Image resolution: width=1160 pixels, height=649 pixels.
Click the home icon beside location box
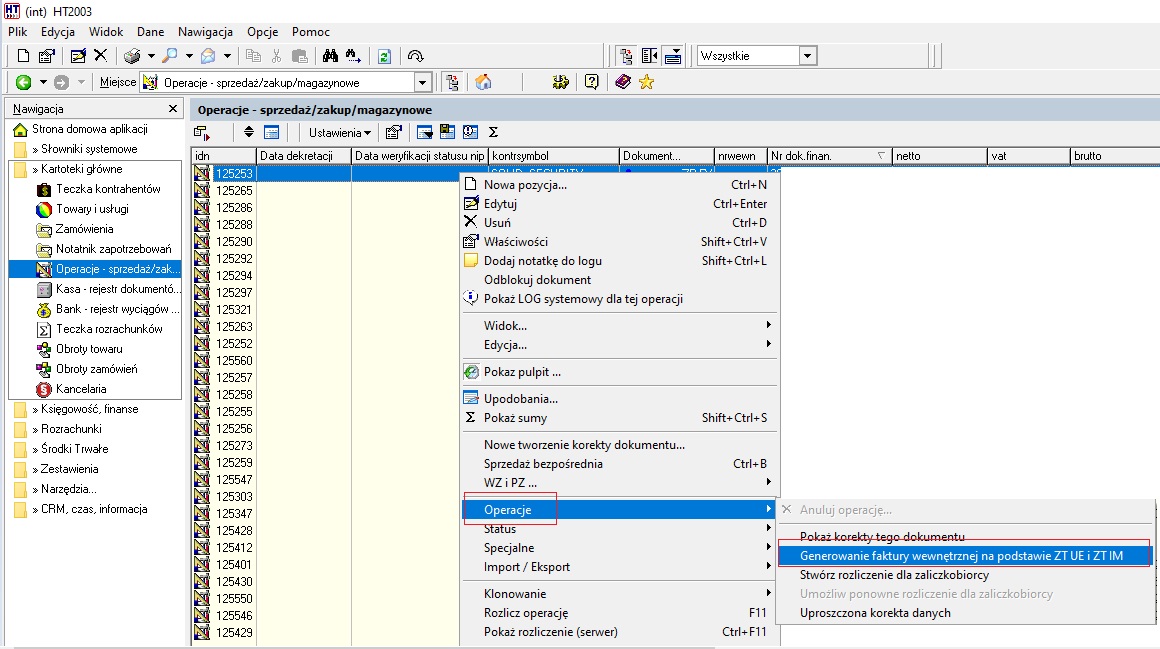click(483, 82)
